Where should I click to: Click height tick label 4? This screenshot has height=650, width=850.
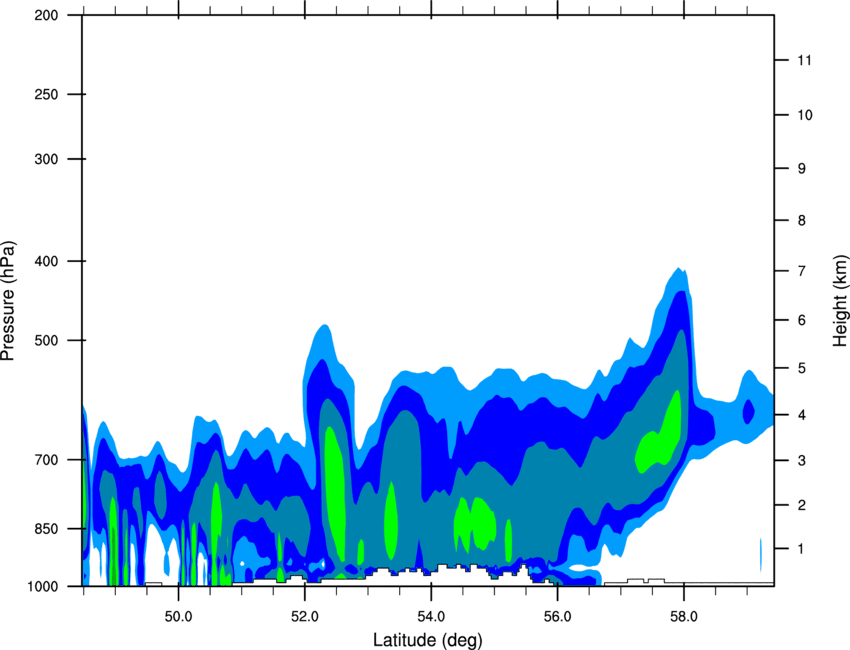click(x=802, y=415)
